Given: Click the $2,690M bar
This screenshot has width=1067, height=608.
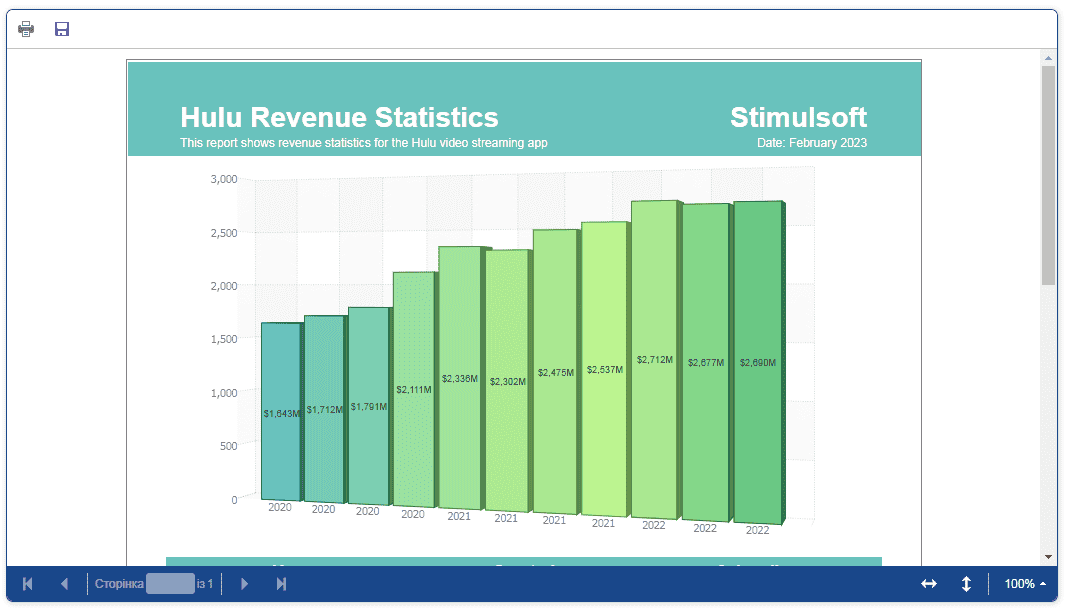Looking at the screenshot, I should pos(758,362).
